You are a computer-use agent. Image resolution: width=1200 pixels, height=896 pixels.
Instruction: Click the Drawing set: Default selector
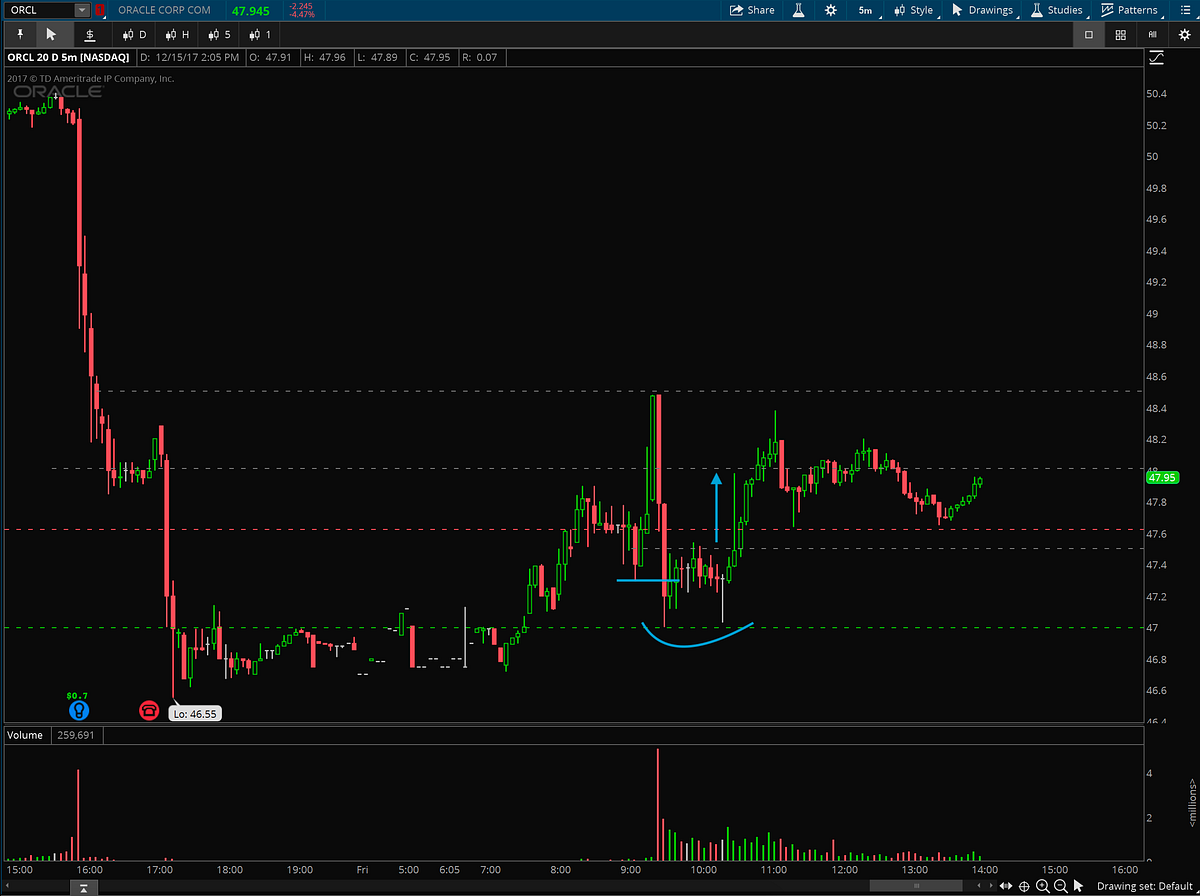click(1143, 886)
